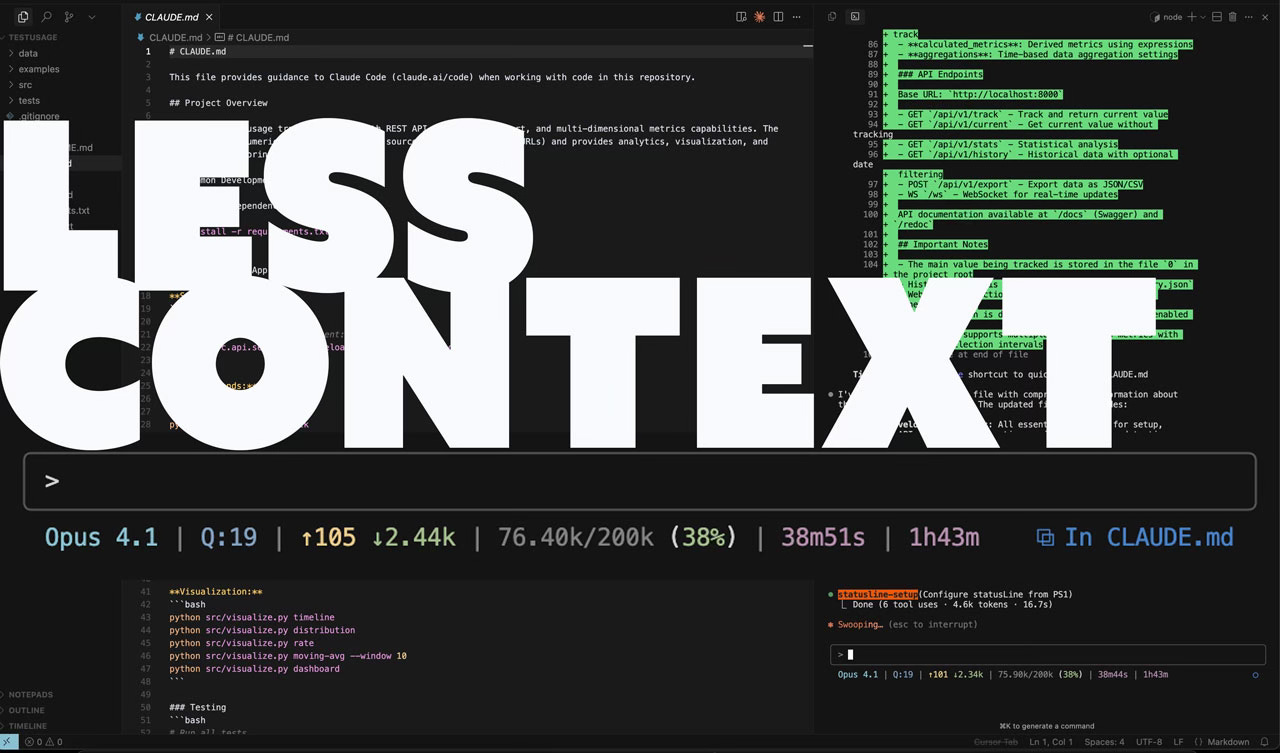The height and width of the screenshot is (753, 1280).
Task: Change the UTF-8 file encoding
Action: point(1149,742)
